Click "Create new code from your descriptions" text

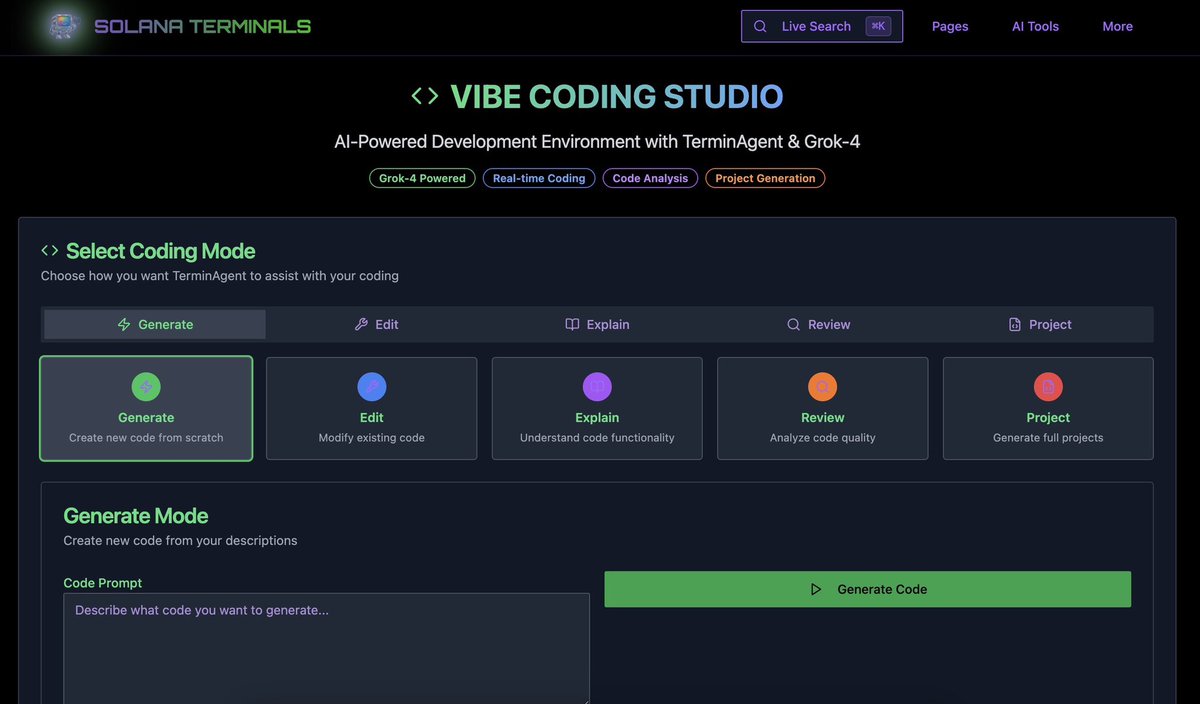[x=180, y=541]
